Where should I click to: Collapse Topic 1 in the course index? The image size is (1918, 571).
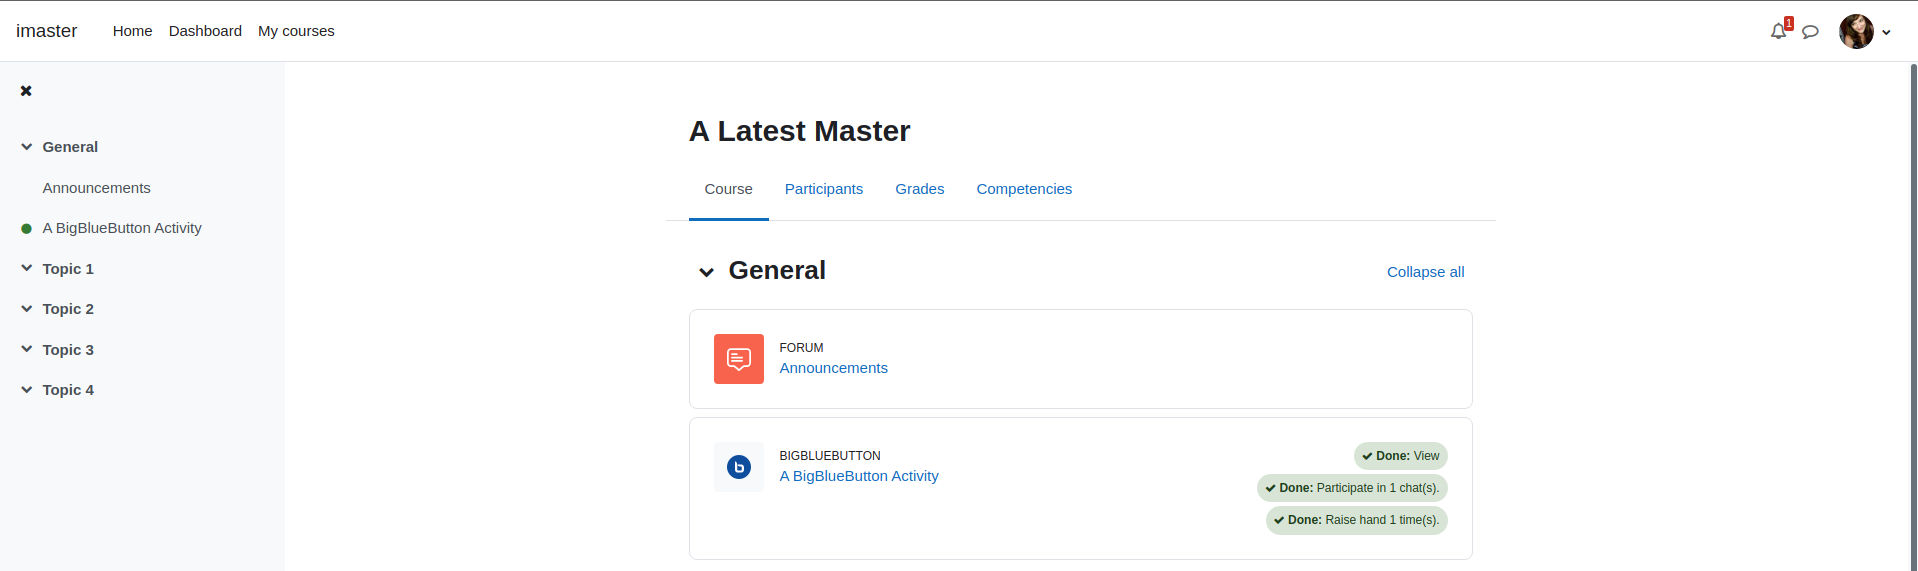[27, 269]
